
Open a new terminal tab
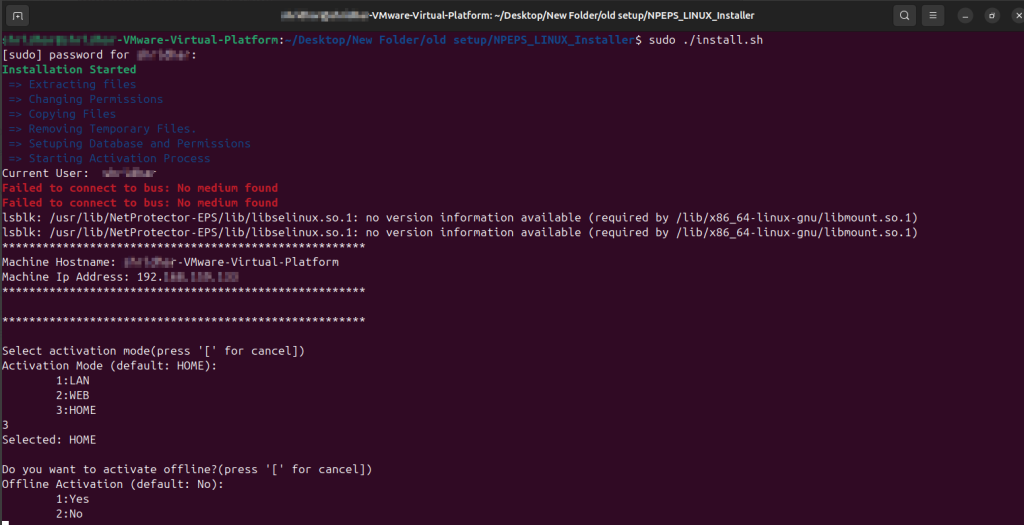tap(19, 15)
